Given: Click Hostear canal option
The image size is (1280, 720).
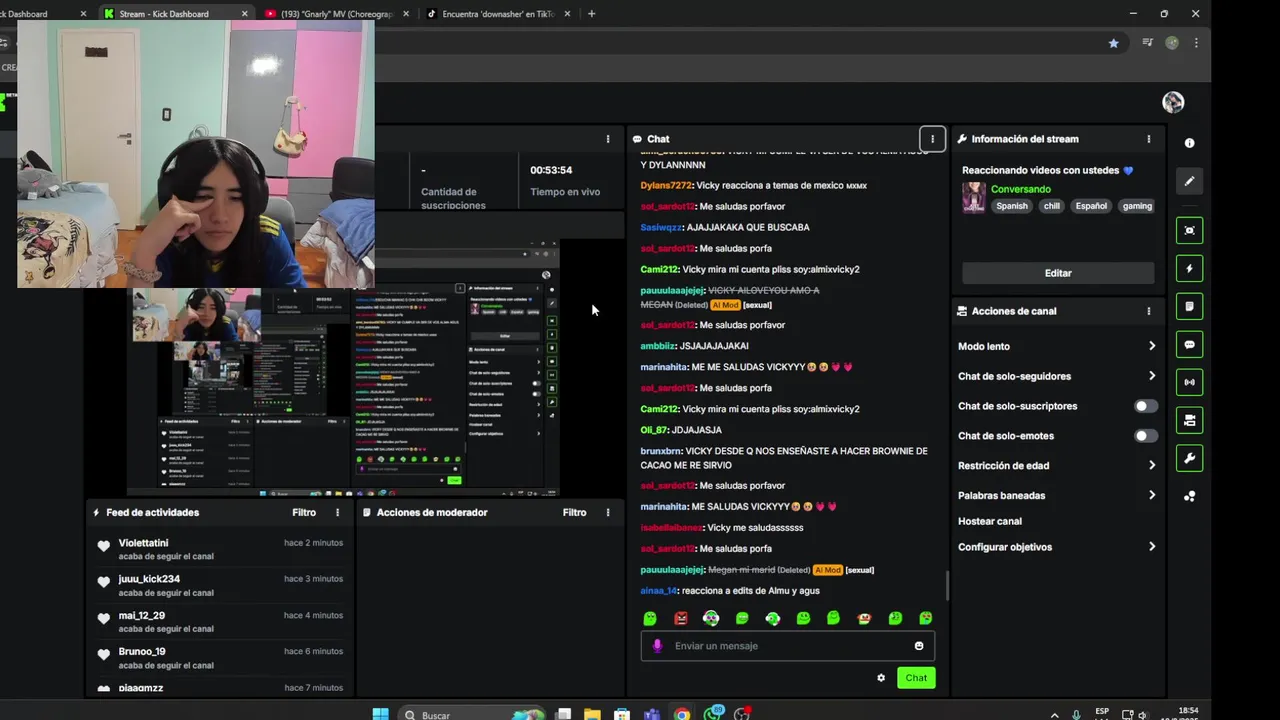Looking at the screenshot, I should coord(990,521).
